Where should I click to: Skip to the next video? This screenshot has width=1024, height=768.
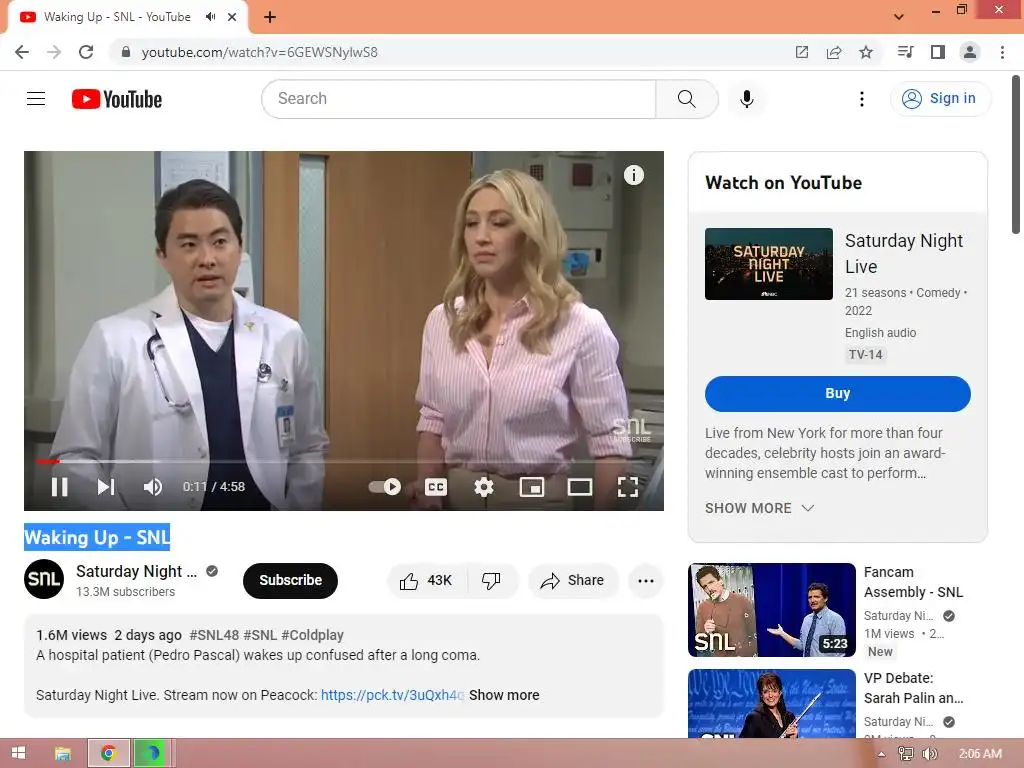(106, 487)
